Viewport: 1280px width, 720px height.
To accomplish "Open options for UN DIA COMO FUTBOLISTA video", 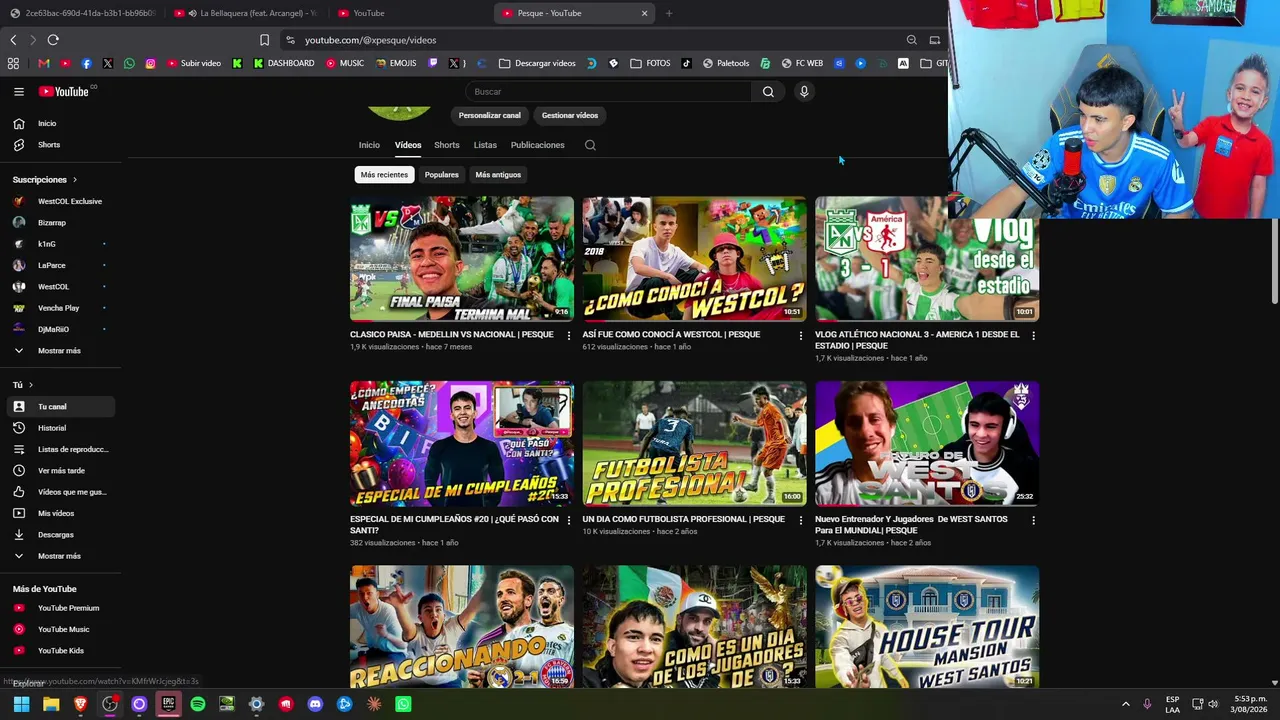I will click(800, 520).
